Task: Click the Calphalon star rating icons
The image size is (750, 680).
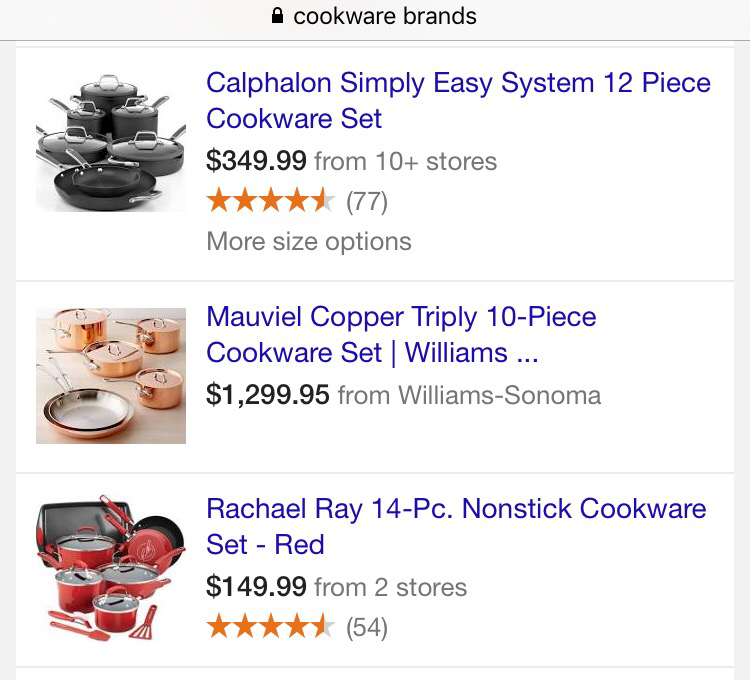Action: click(x=269, y=202)
